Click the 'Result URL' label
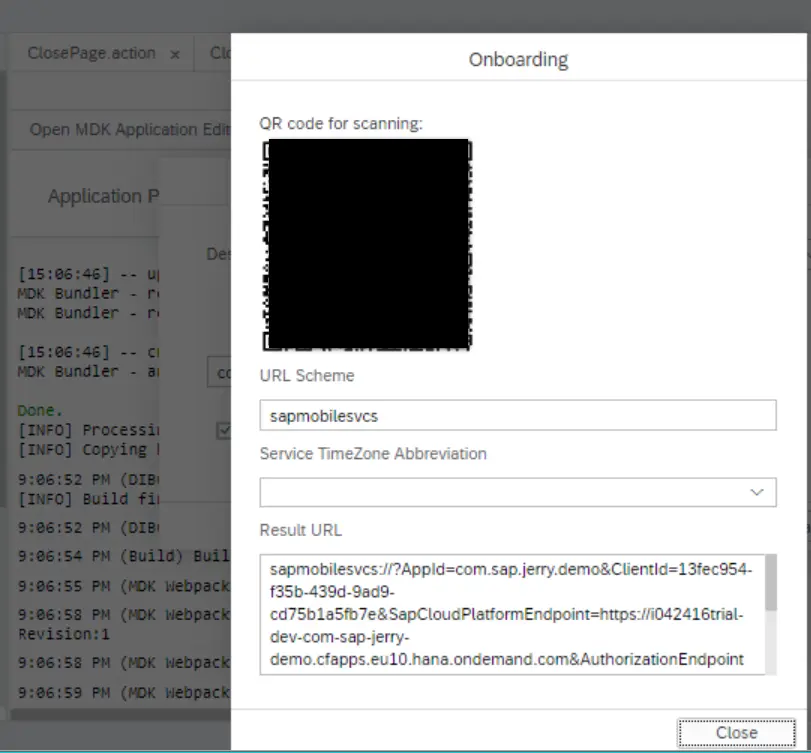Viewport: 811px width, 753px height. point(301,530)
